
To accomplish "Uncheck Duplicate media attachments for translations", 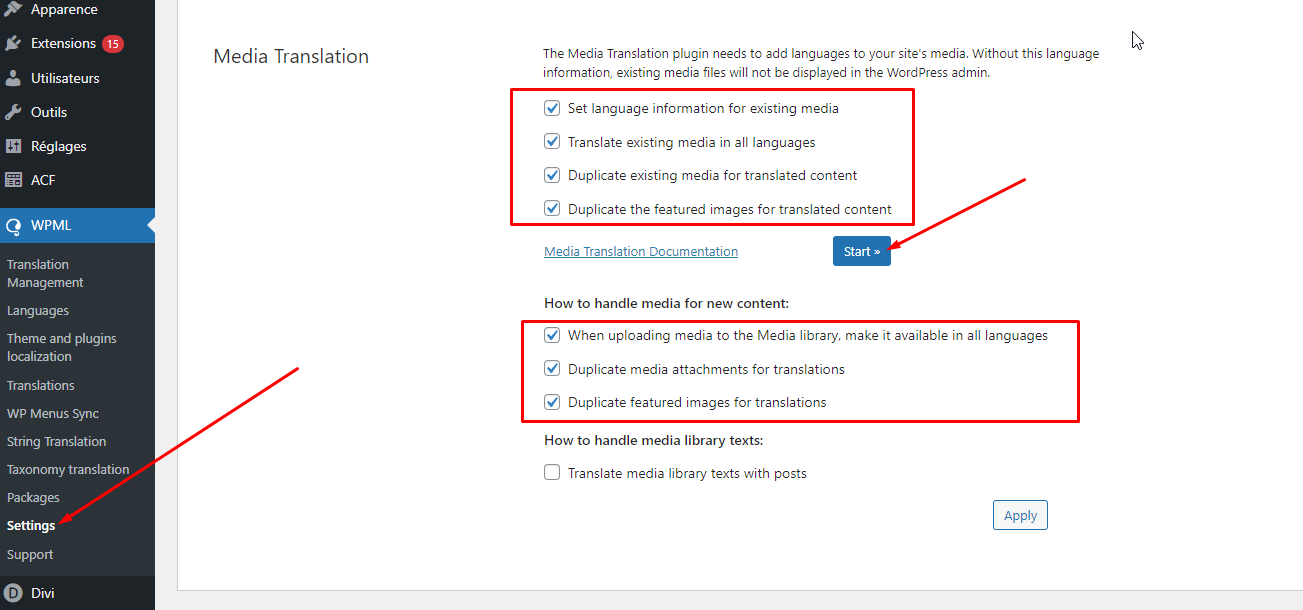I will [552, 369].
